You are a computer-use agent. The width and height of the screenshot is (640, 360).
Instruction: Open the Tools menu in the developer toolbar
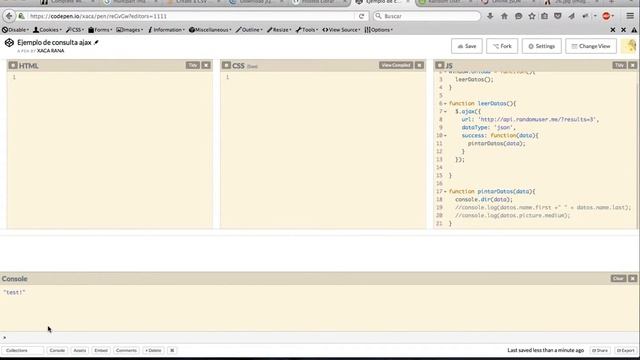pos(307,30)
